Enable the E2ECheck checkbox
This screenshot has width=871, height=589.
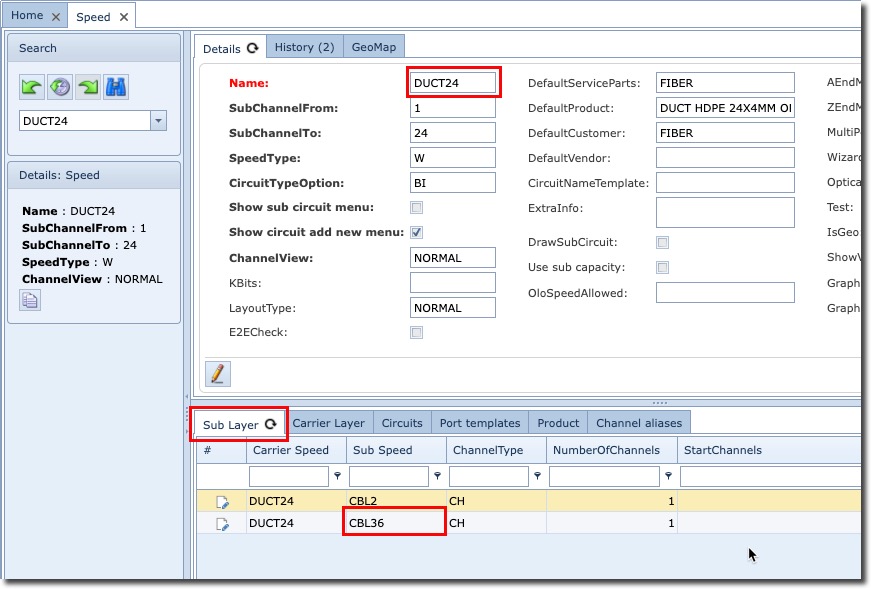click(416, 333)
